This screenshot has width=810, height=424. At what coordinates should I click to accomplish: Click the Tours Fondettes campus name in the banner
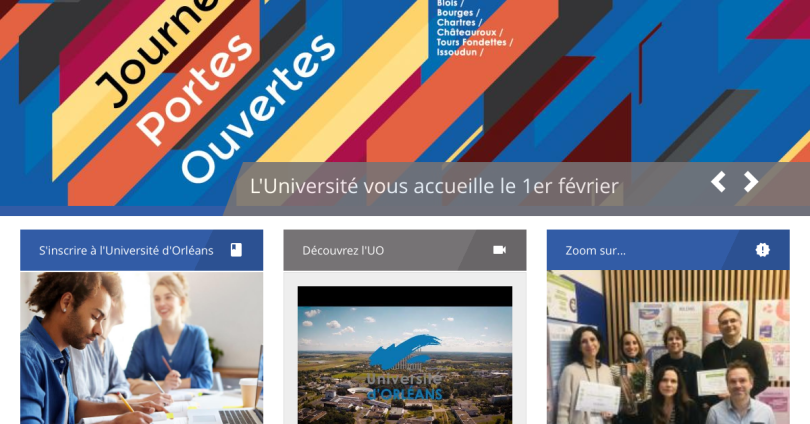(x=472, y=42)
